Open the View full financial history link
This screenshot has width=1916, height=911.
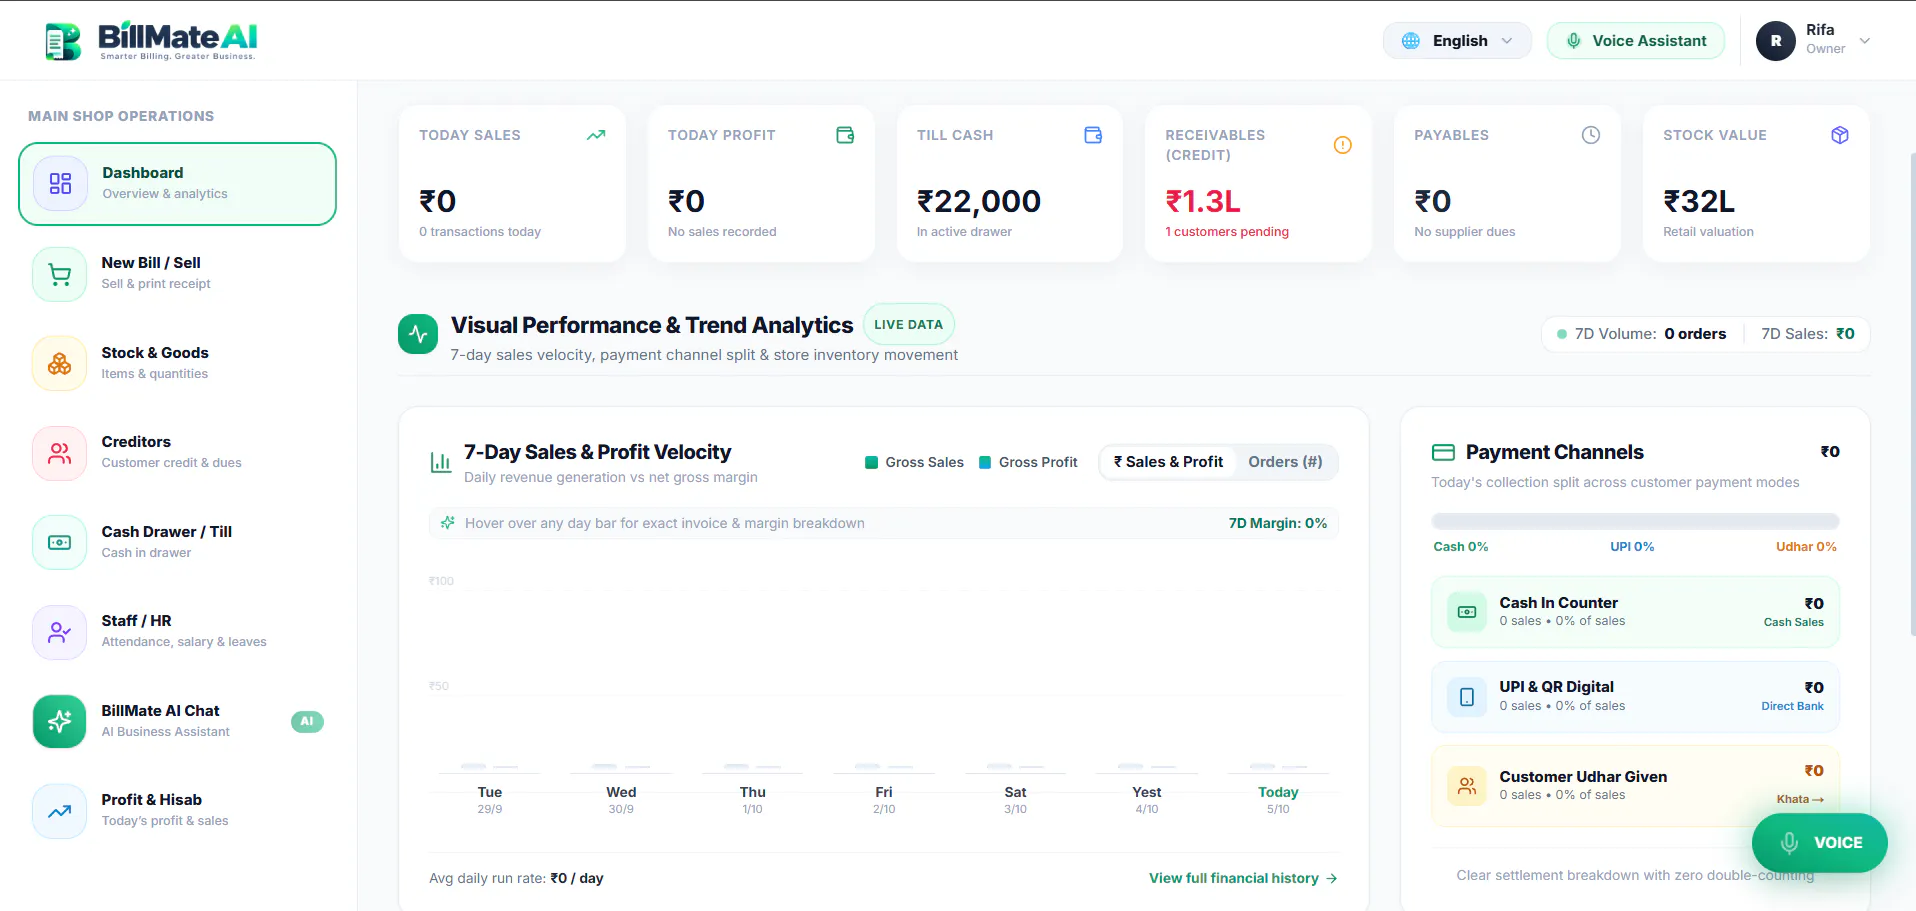pyautogui.click(x=1243, y=878)
